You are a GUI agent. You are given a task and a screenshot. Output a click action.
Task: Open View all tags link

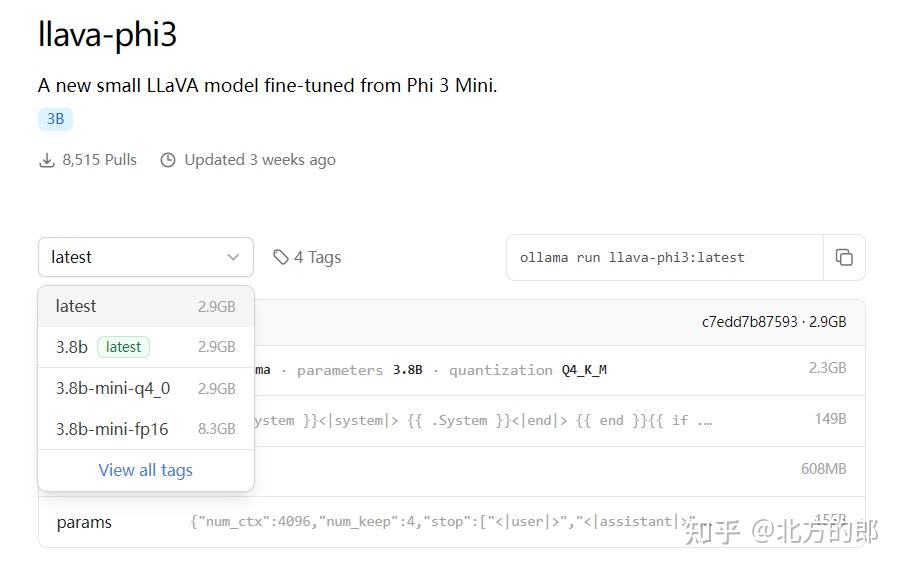click(145, 470)
